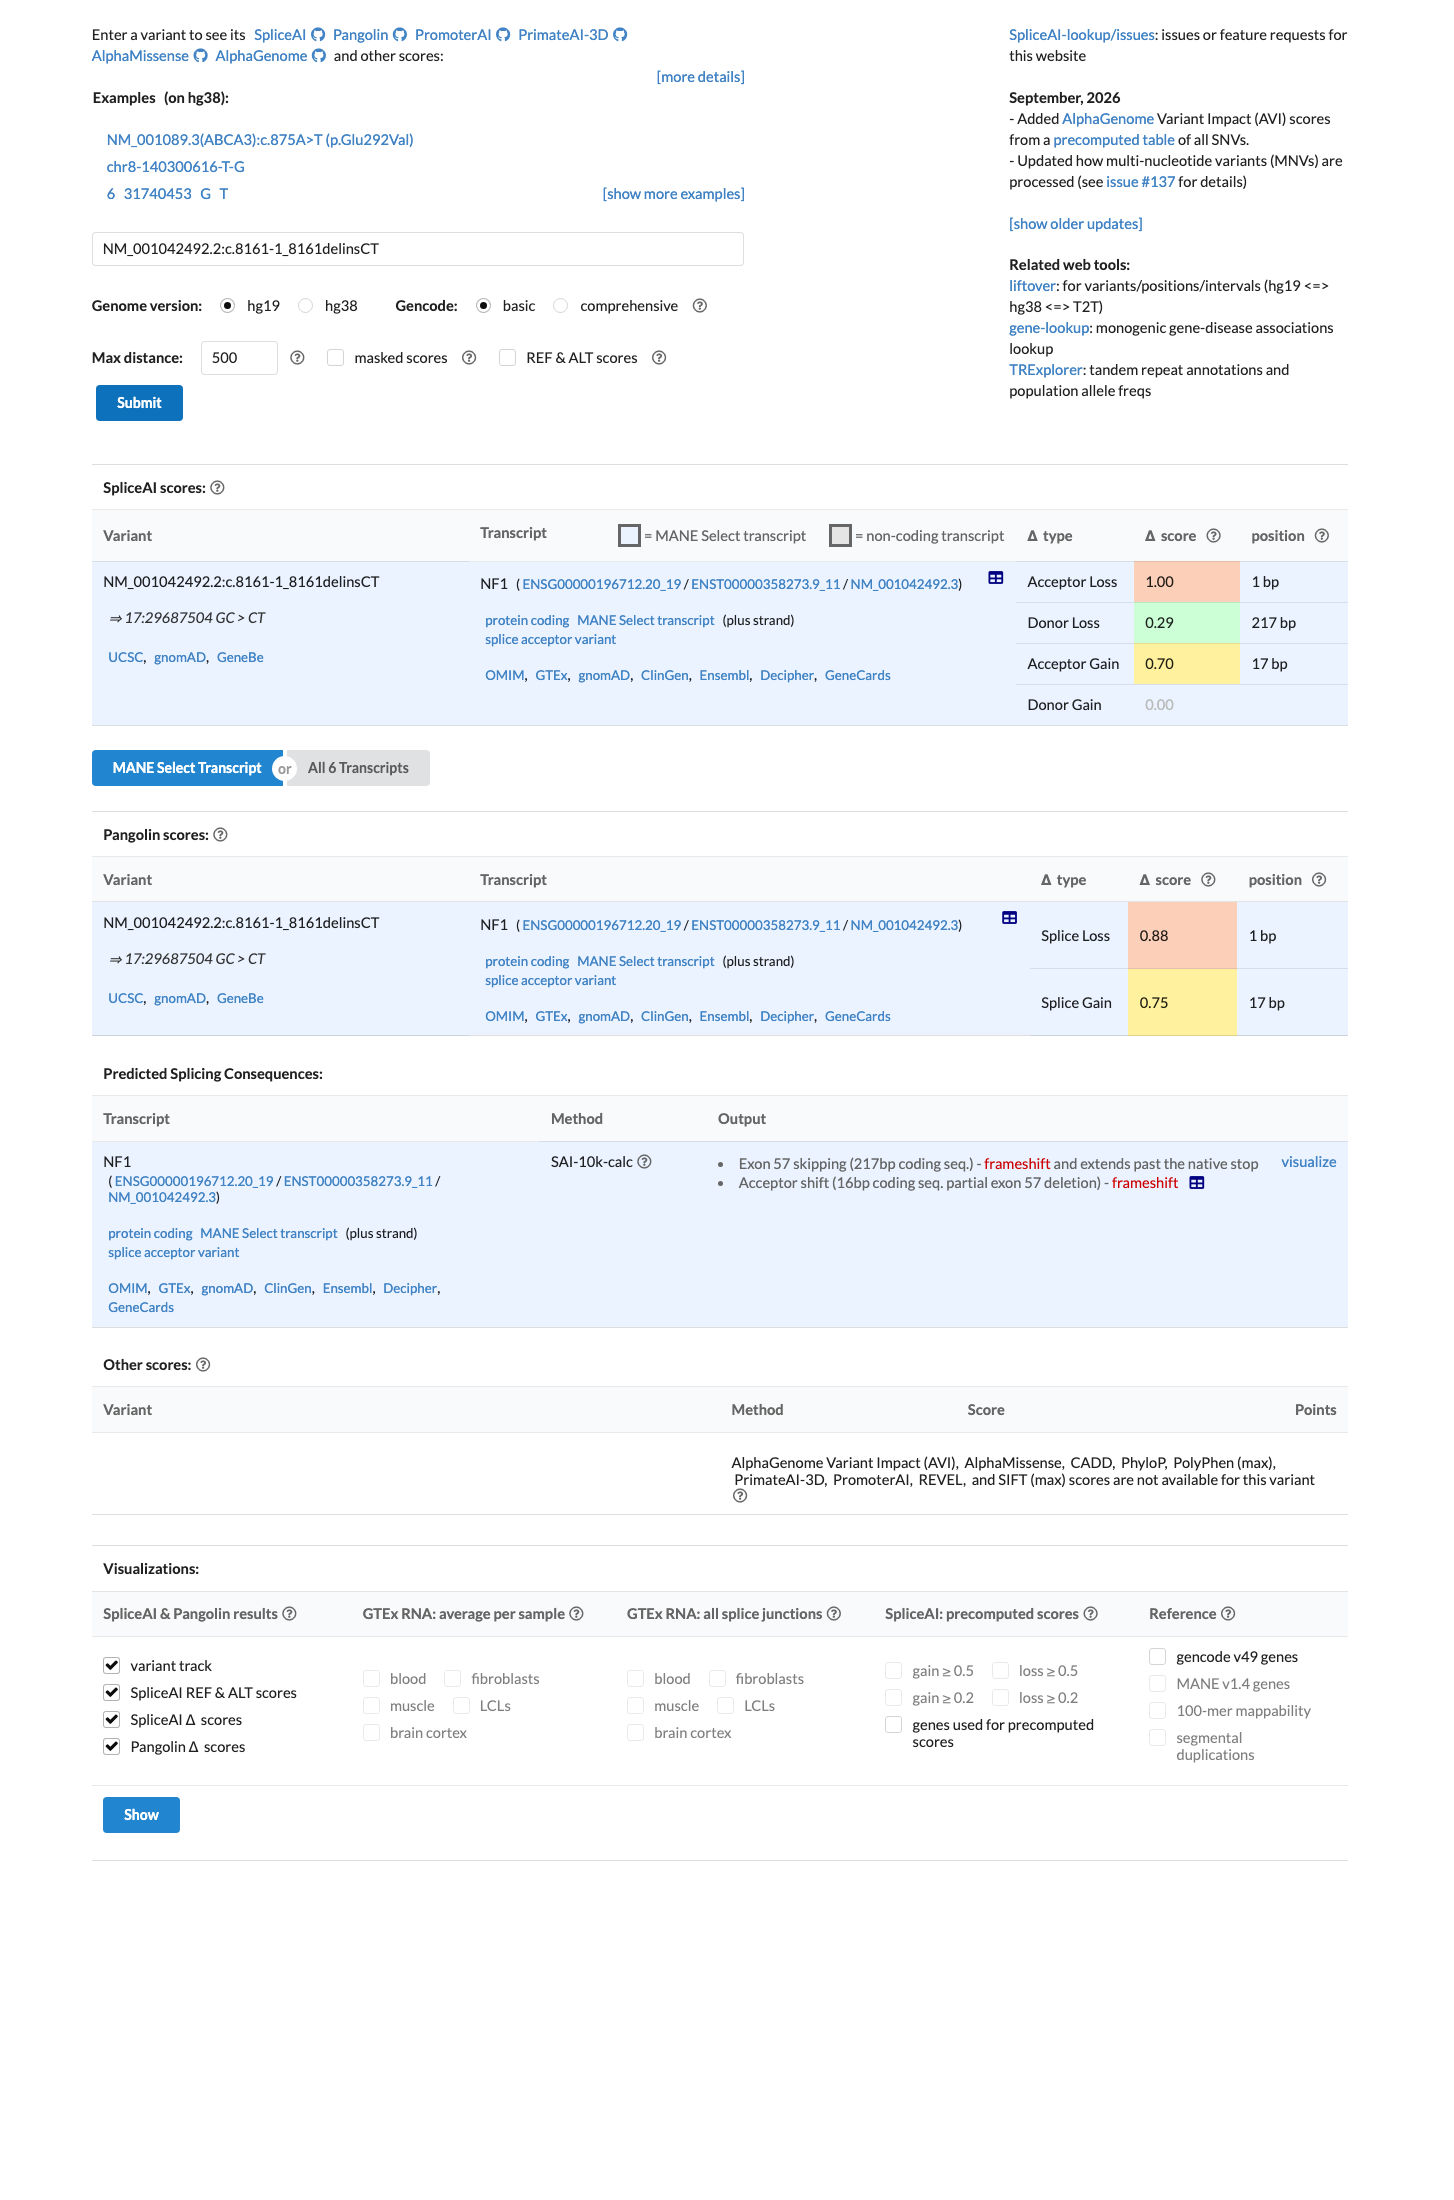1454x2200 pixels.
Task: Enable the masked scores checkbox
Action: click(336, 358)
